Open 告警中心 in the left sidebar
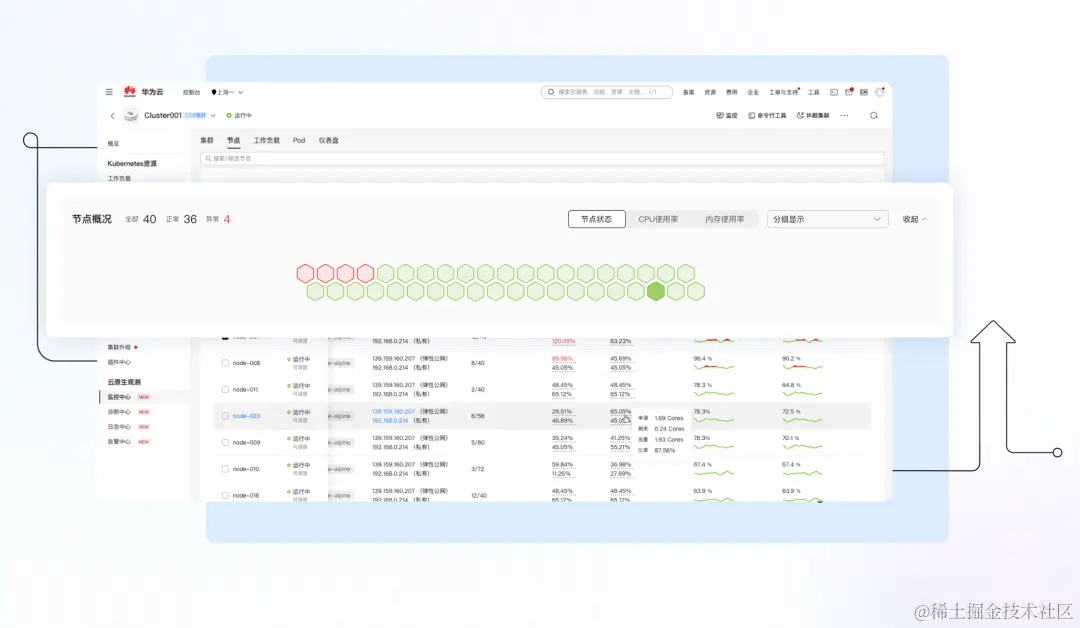 pos(119,442)
